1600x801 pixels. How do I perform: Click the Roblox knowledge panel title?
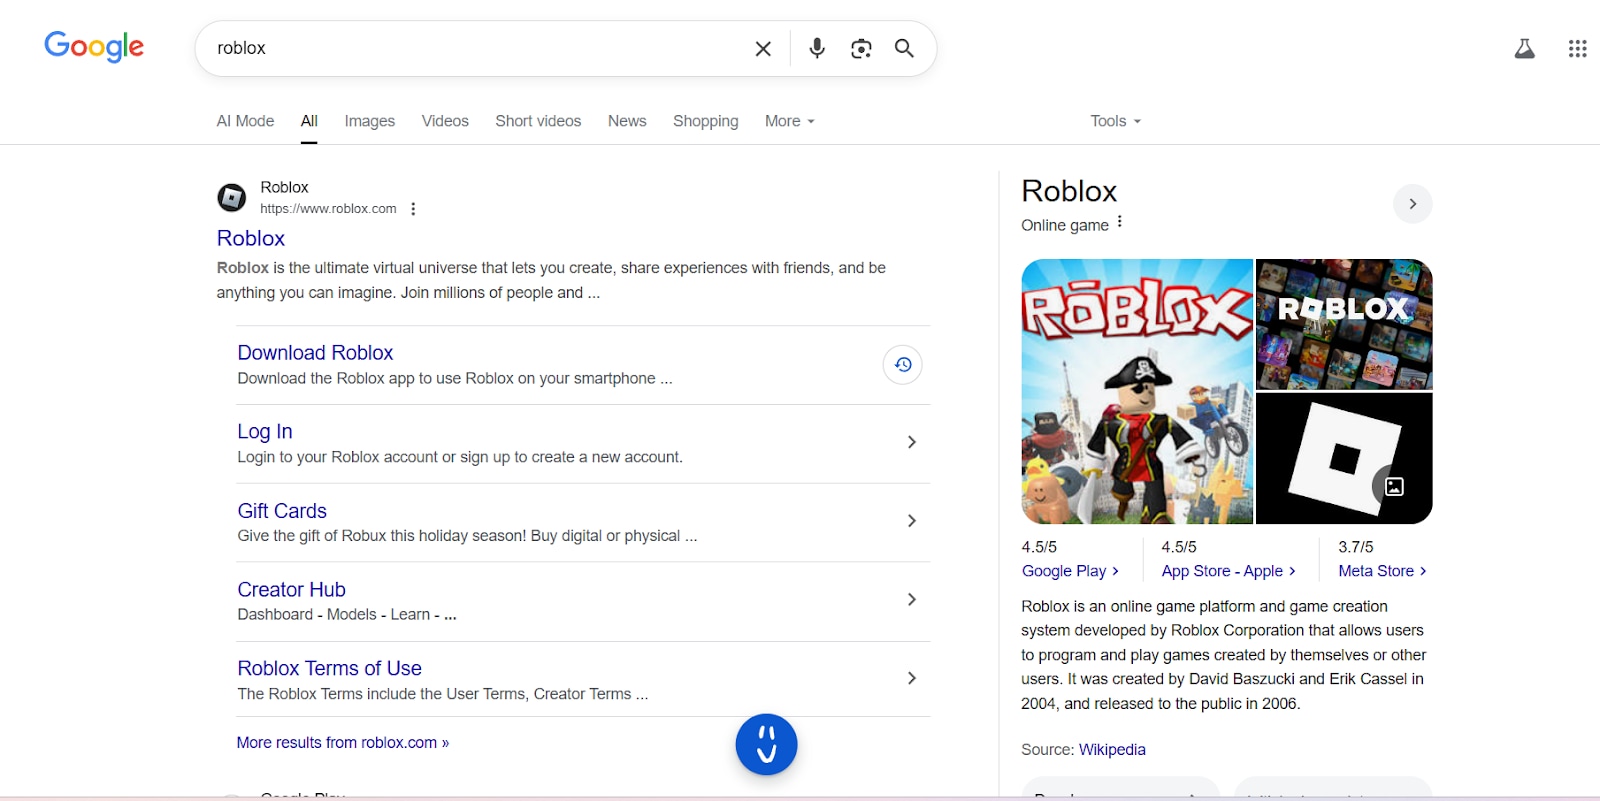1069,191
